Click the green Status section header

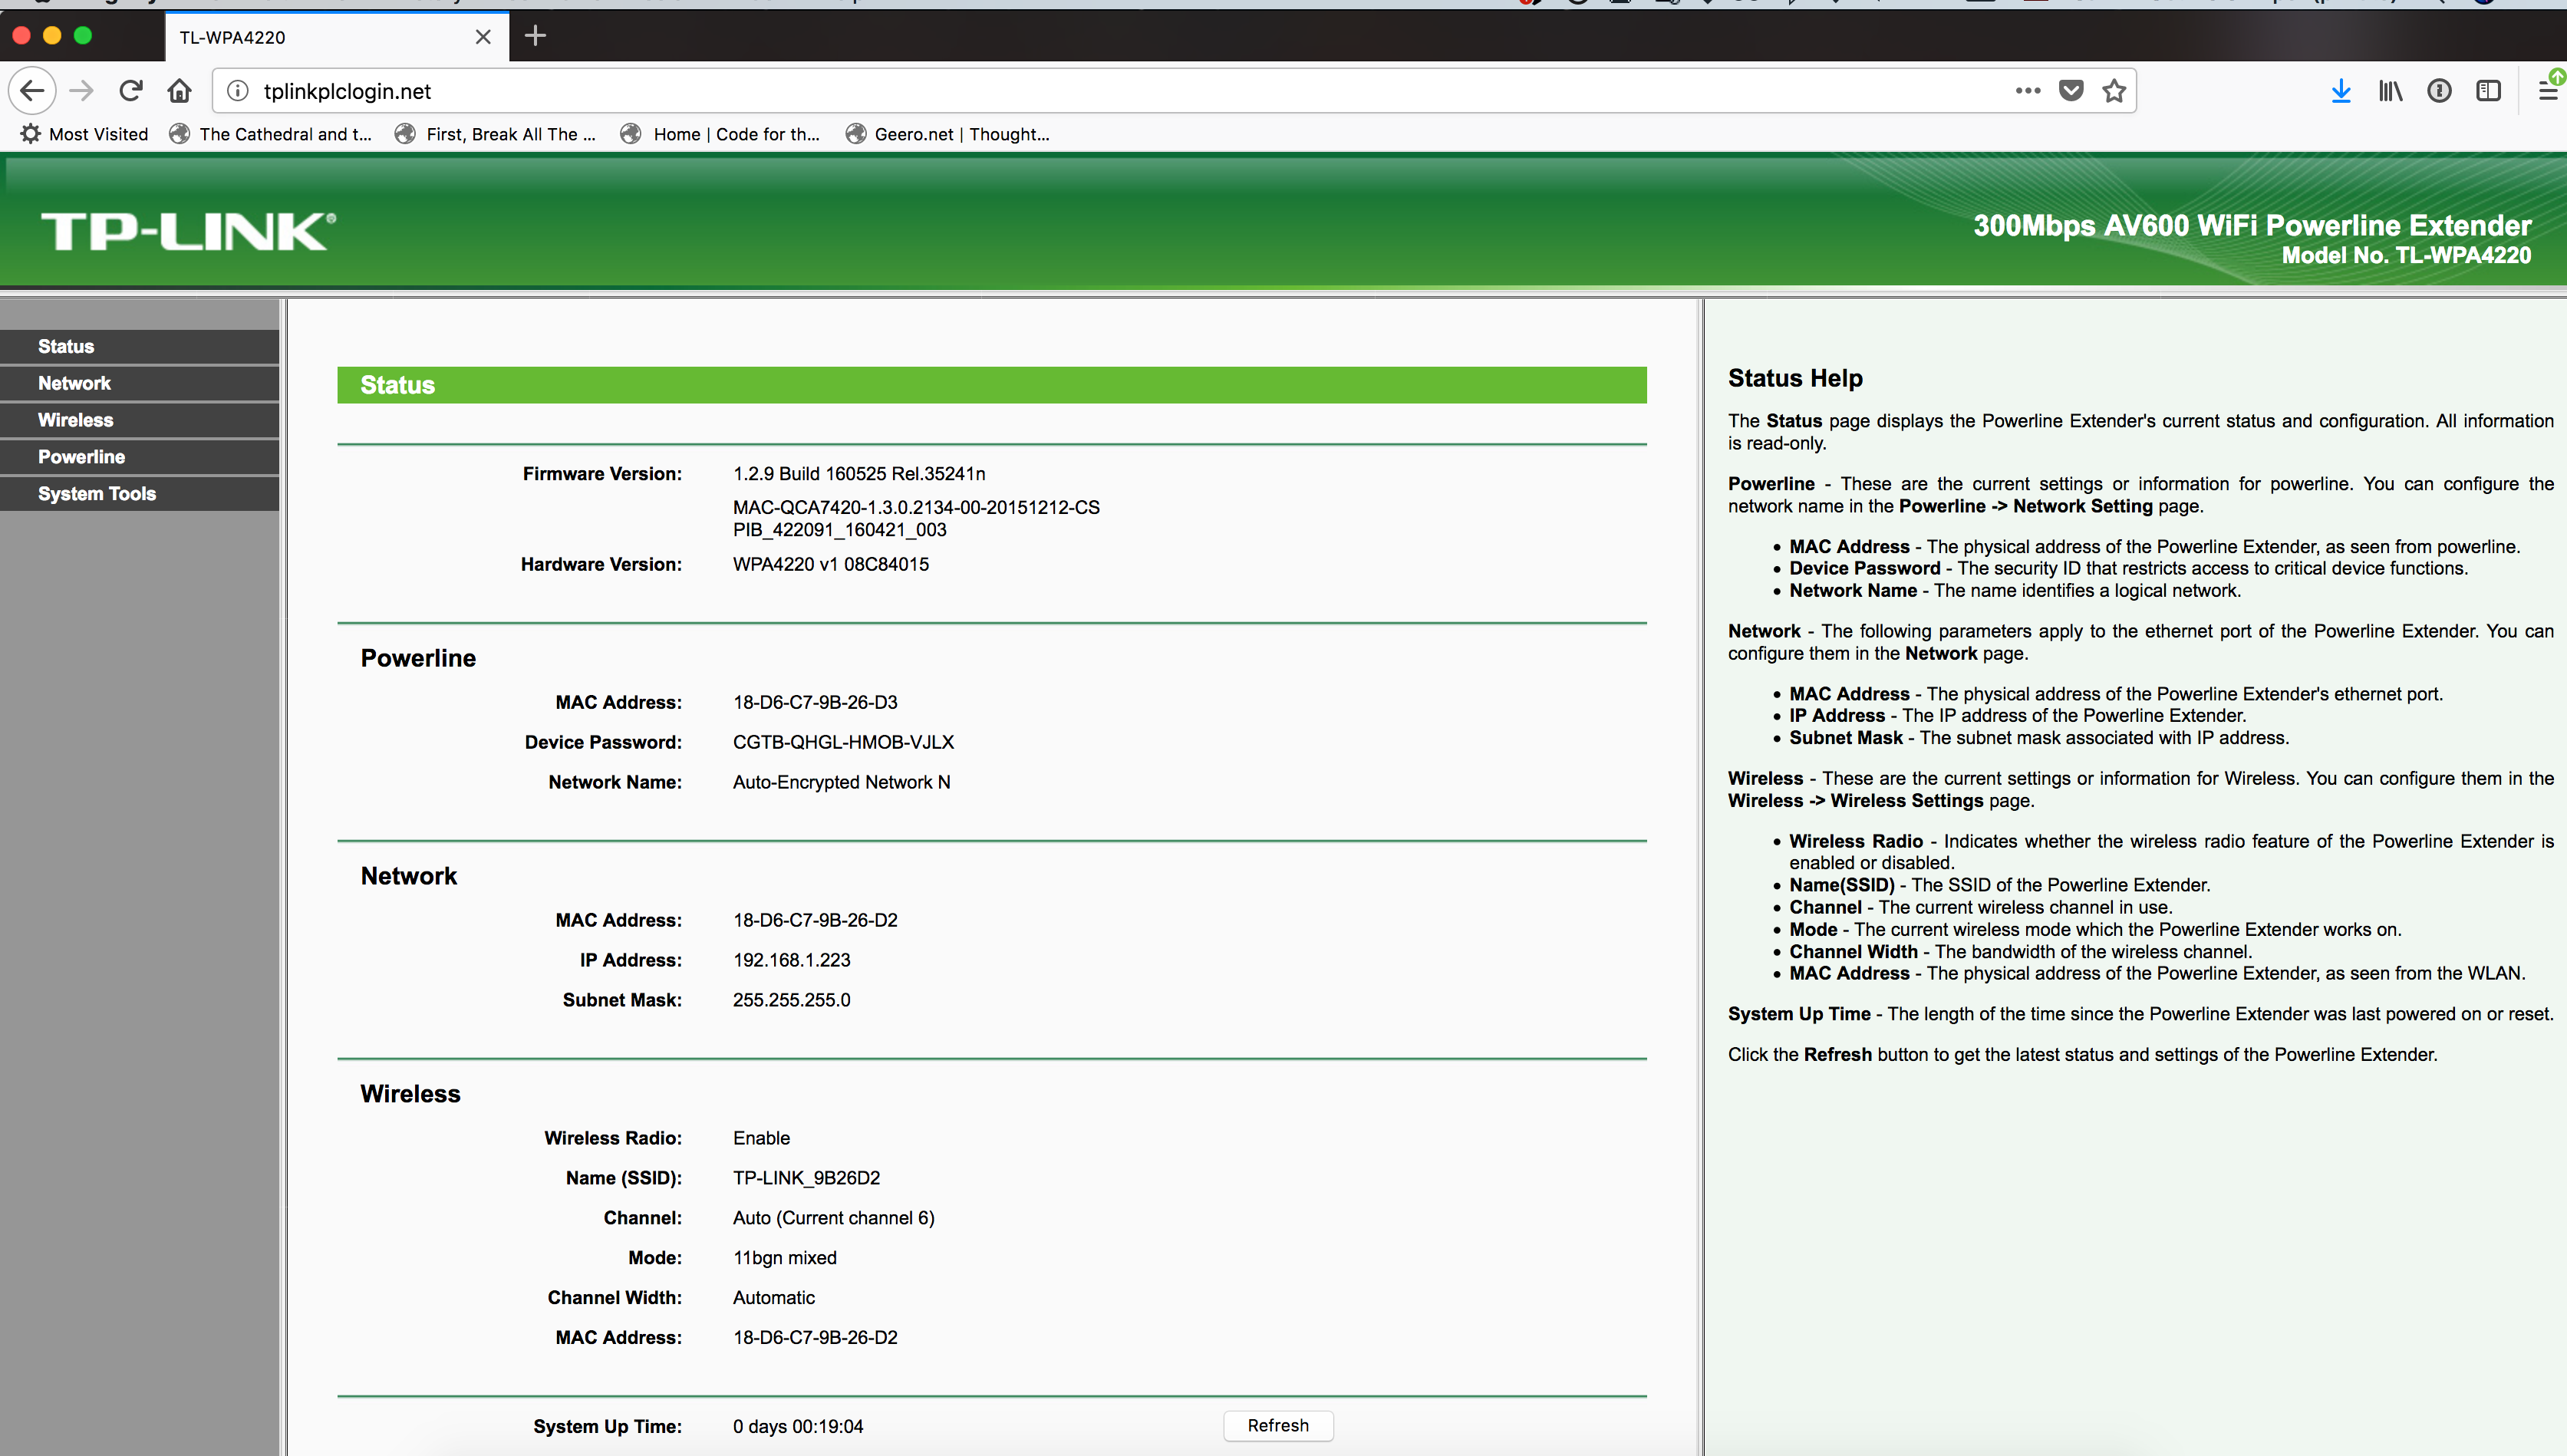click(x=991, y=385)
